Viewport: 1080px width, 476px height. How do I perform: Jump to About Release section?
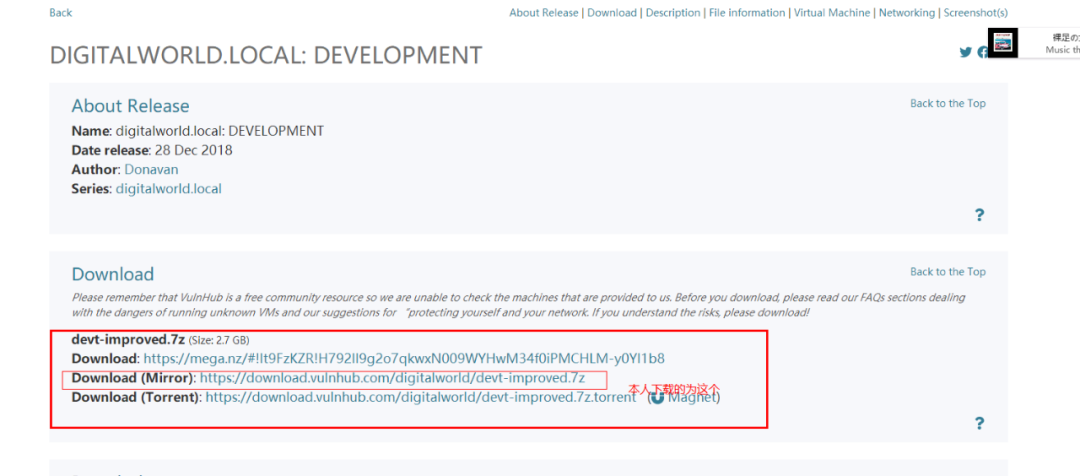544,12
